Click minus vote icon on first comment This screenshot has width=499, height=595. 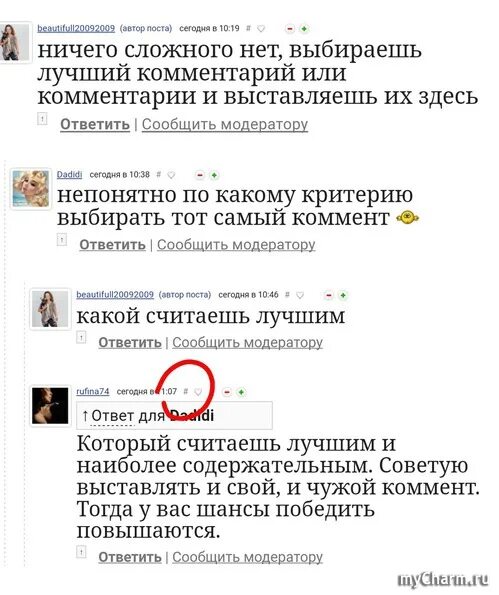click(290, 28)
